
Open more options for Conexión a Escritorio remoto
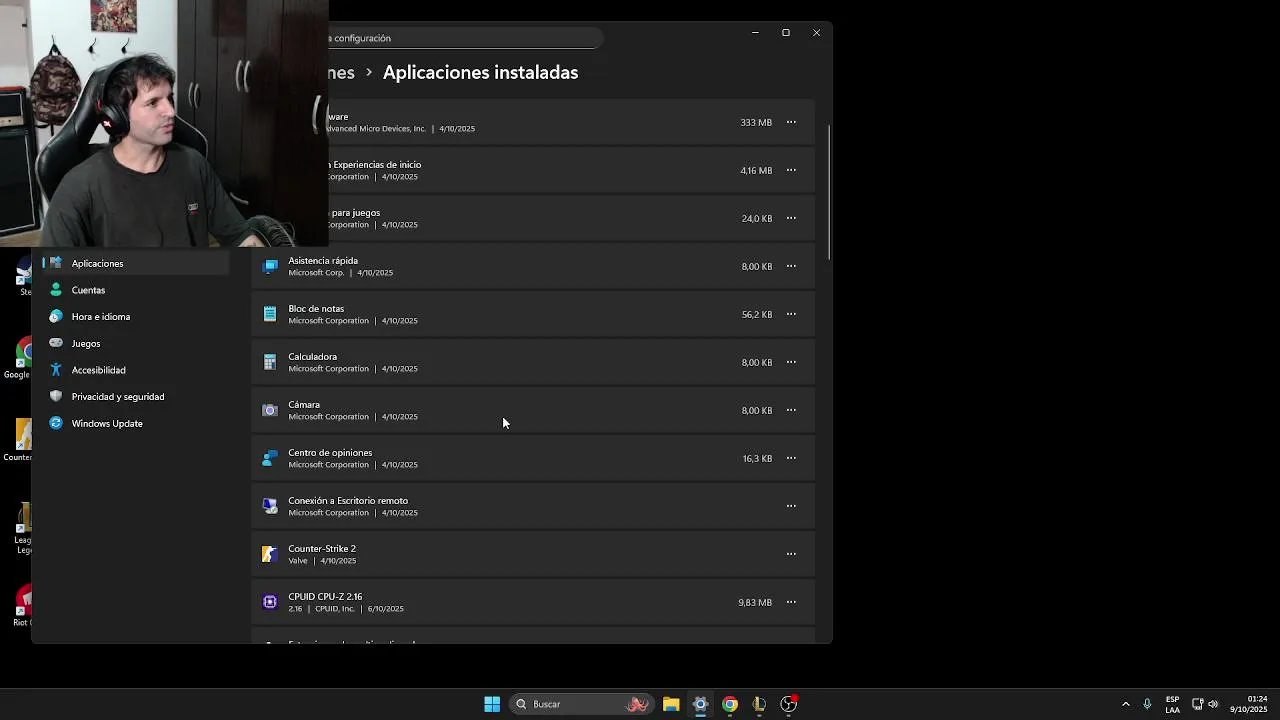791,506
